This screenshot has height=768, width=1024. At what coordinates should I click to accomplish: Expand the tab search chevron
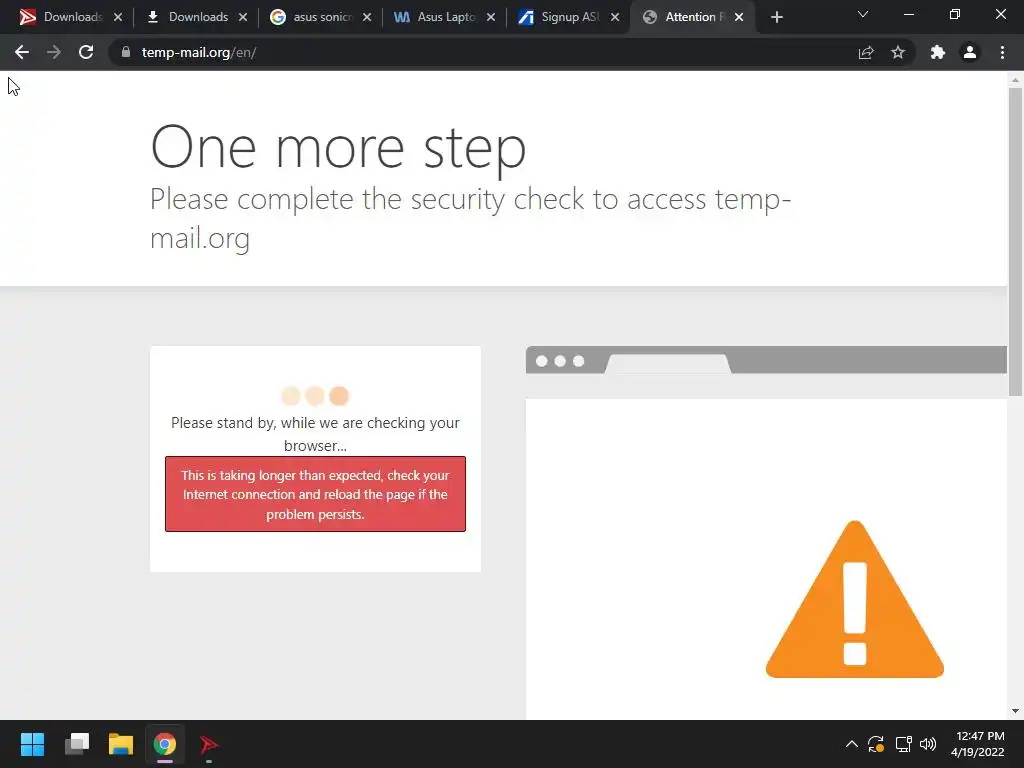[863, 14]
